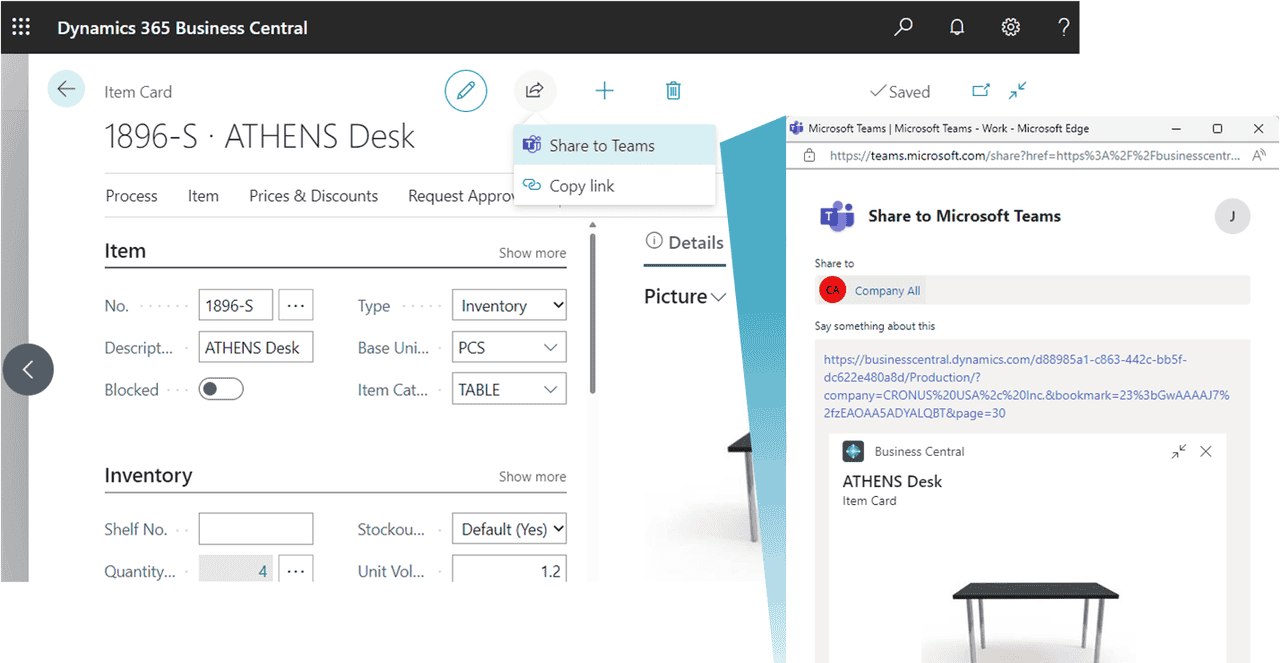Open the notifications bell

956,27
